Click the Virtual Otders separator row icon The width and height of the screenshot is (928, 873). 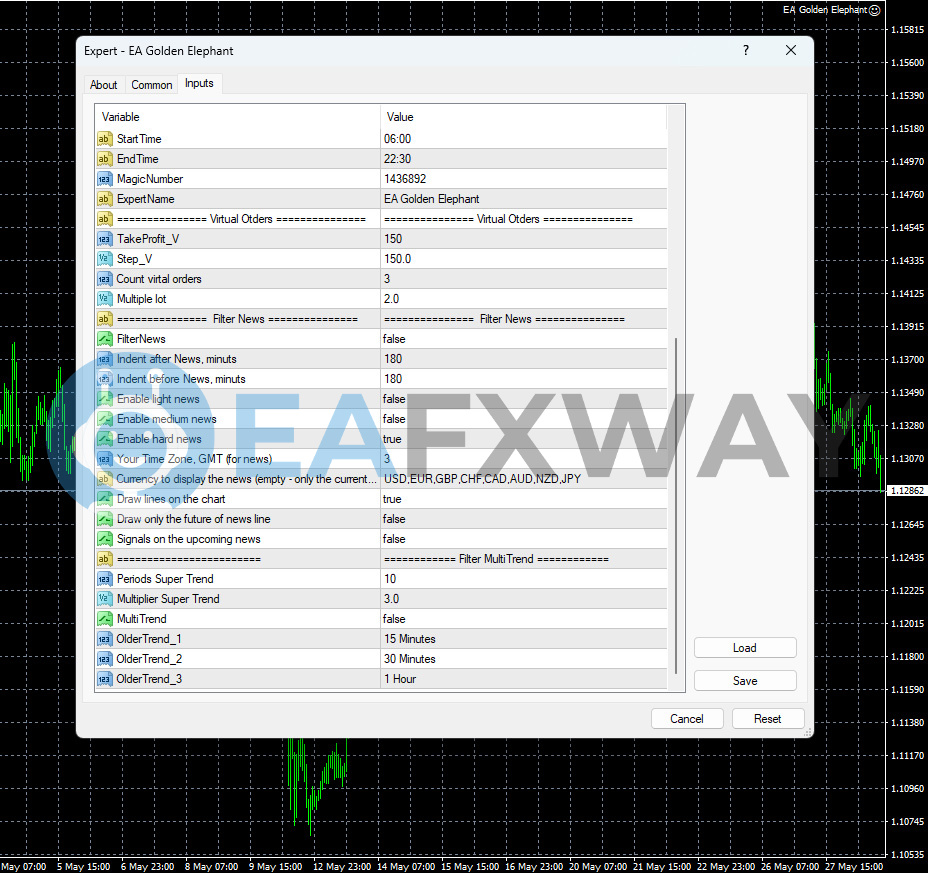pos(104,219)
